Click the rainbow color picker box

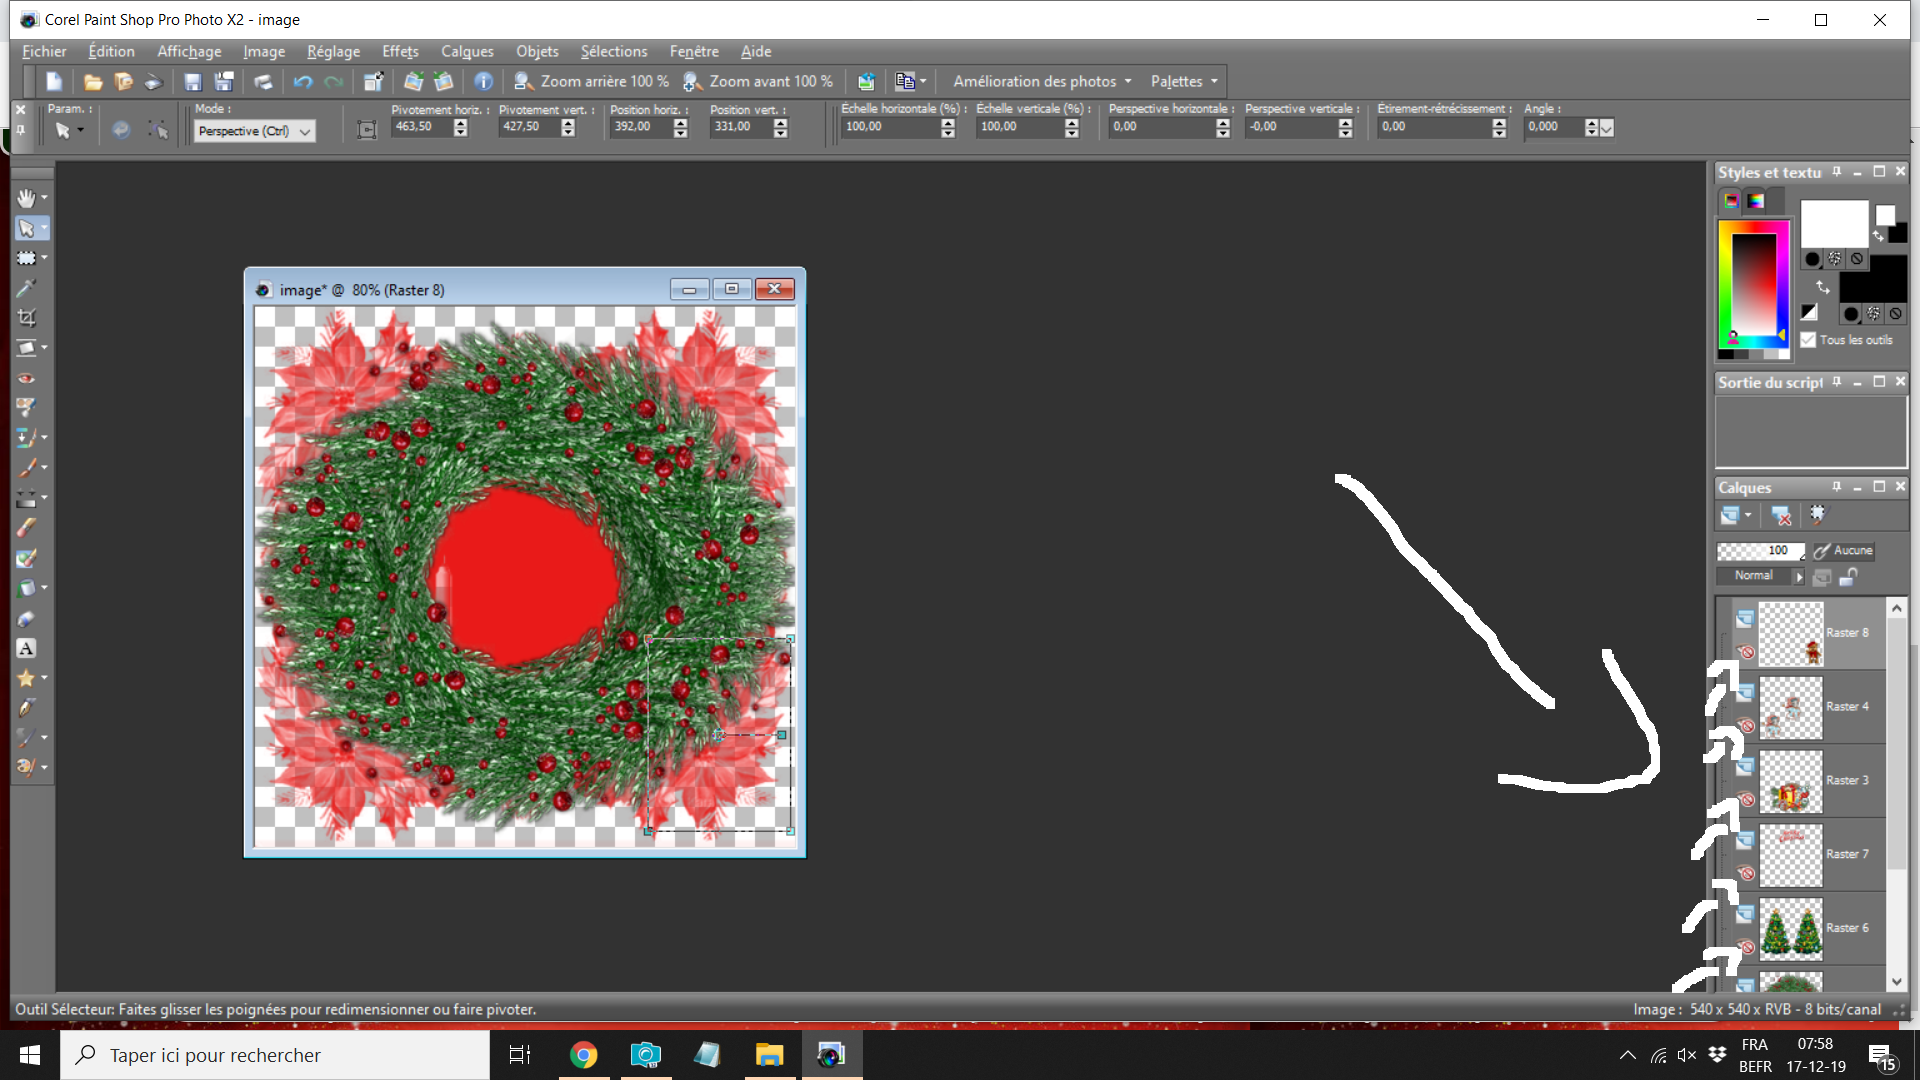pos(1752,285)
